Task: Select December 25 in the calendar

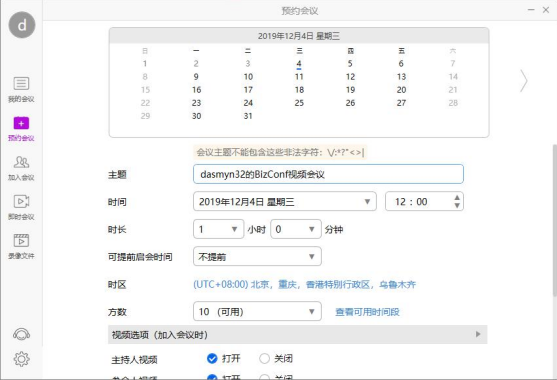Action: pyautogui.click(x=299, y=103)
